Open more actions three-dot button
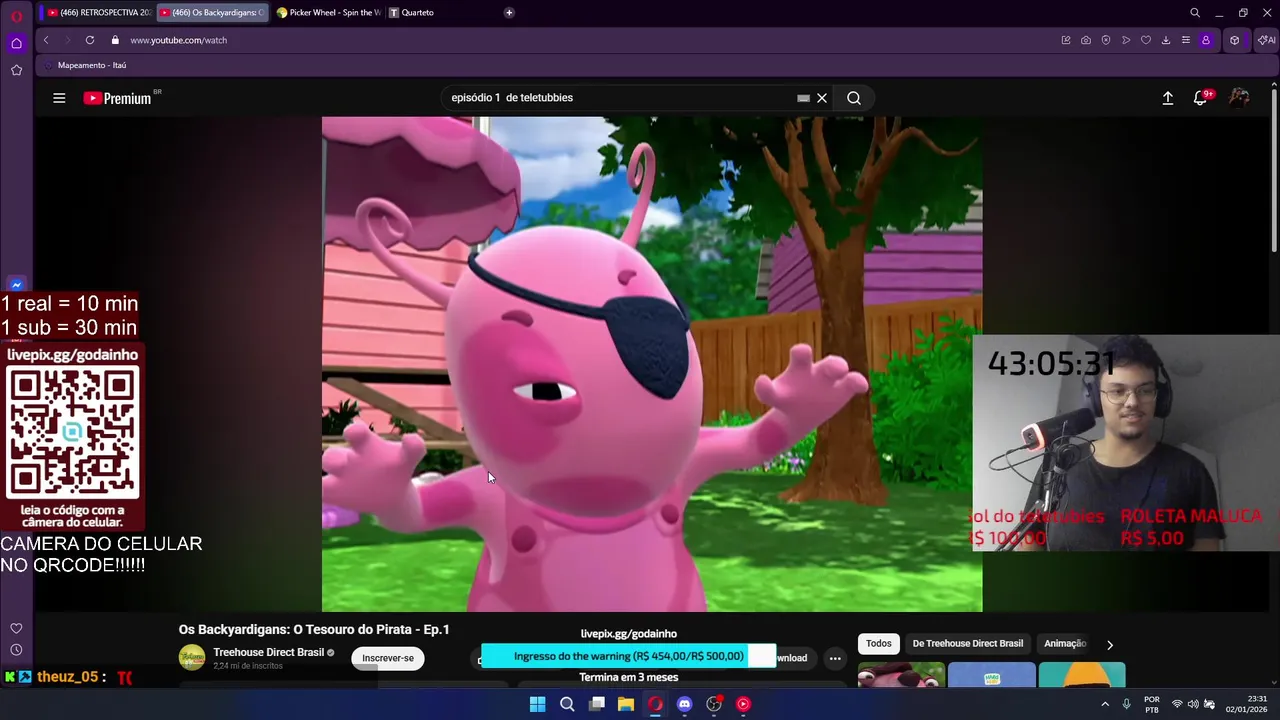Image resolution: width=1280 pixels, height=720 pixels. (x=835, y=658)
